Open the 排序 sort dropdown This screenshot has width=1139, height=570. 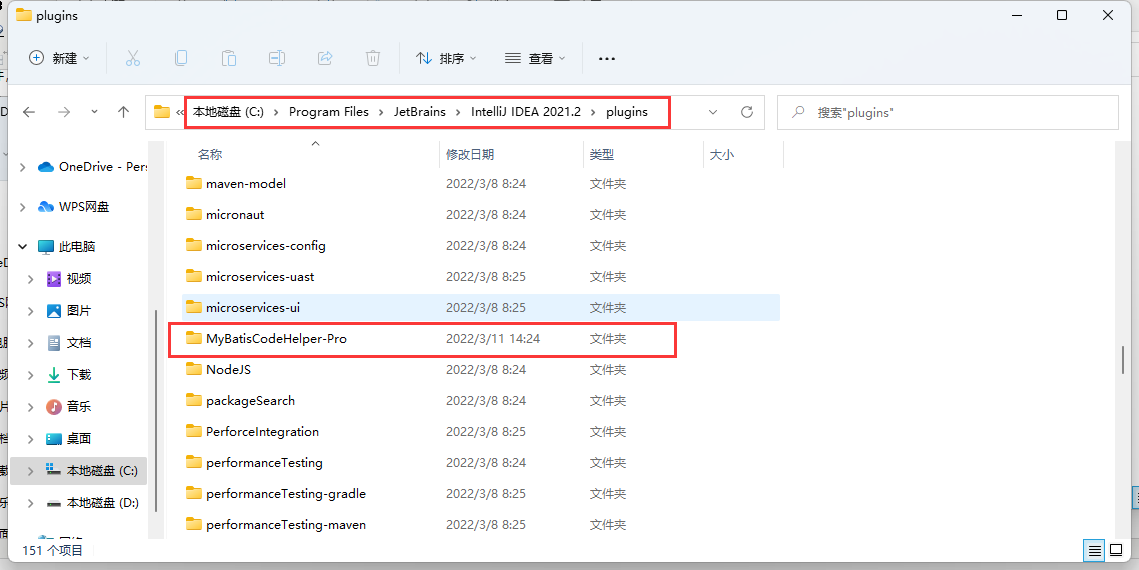point(446,58)
